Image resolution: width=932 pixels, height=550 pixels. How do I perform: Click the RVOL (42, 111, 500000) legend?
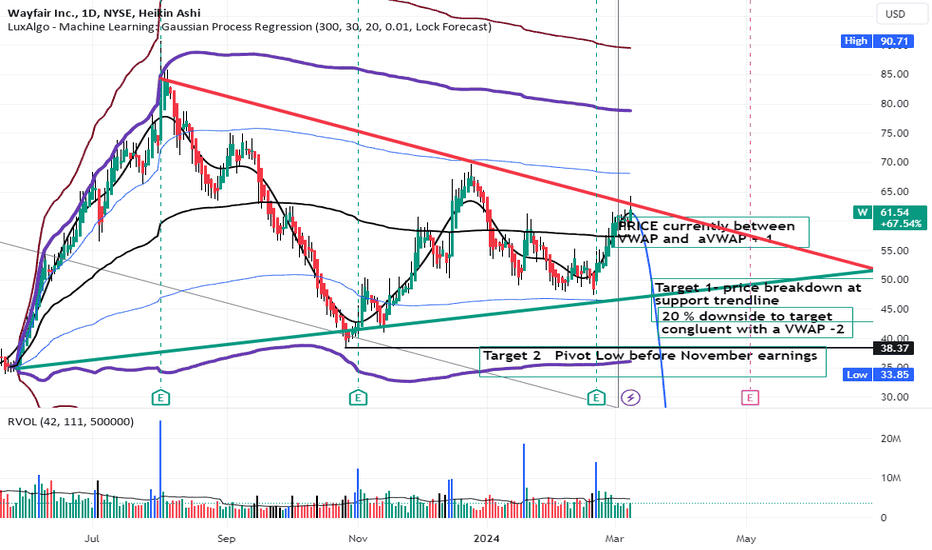[x=70, y=422]
